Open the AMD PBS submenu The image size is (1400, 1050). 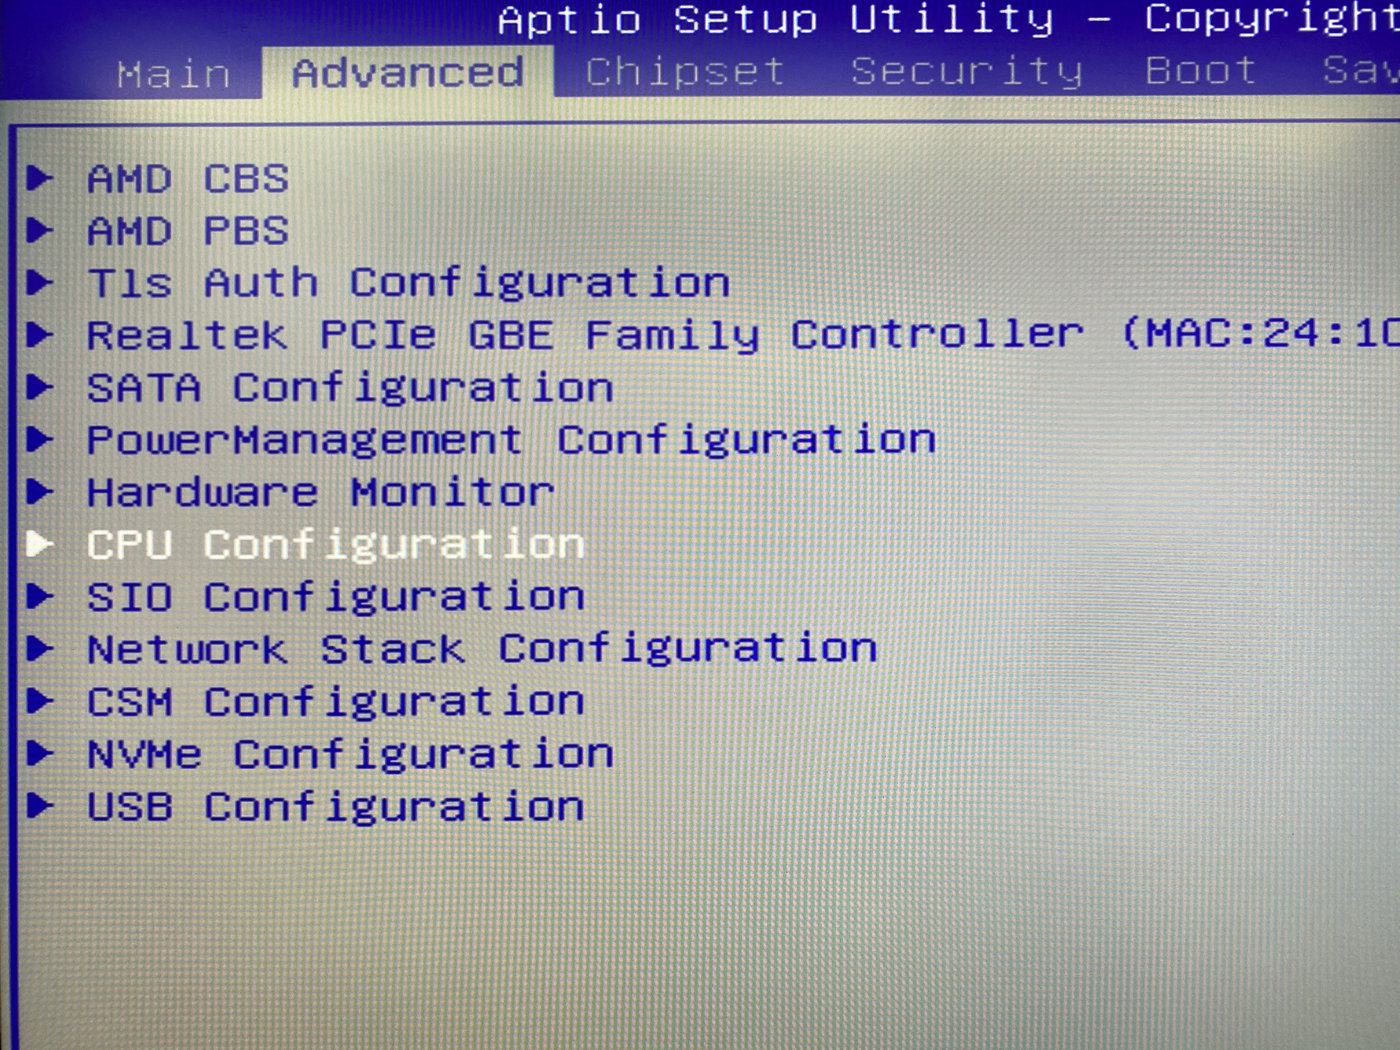pos(185,231)
